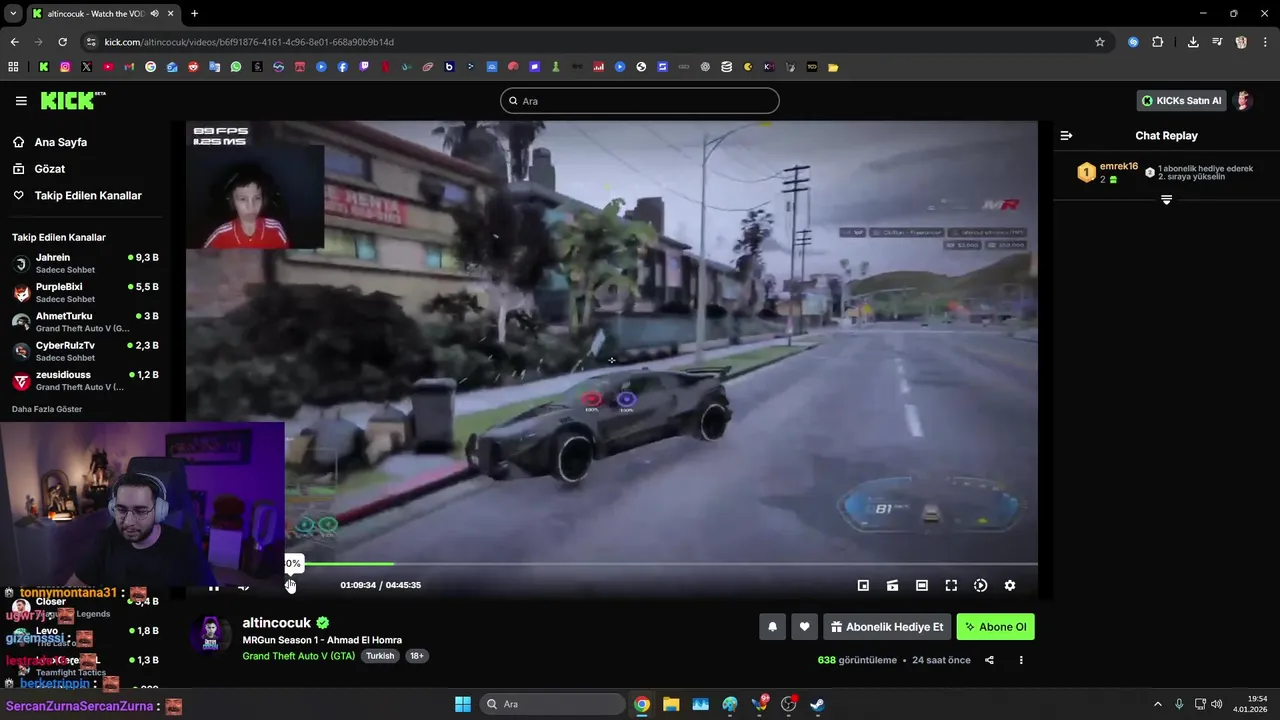Viewport: 1280px width, 720px height.
Task: Open user avatar menu in Kick header
Action: tap(1243, 101)
